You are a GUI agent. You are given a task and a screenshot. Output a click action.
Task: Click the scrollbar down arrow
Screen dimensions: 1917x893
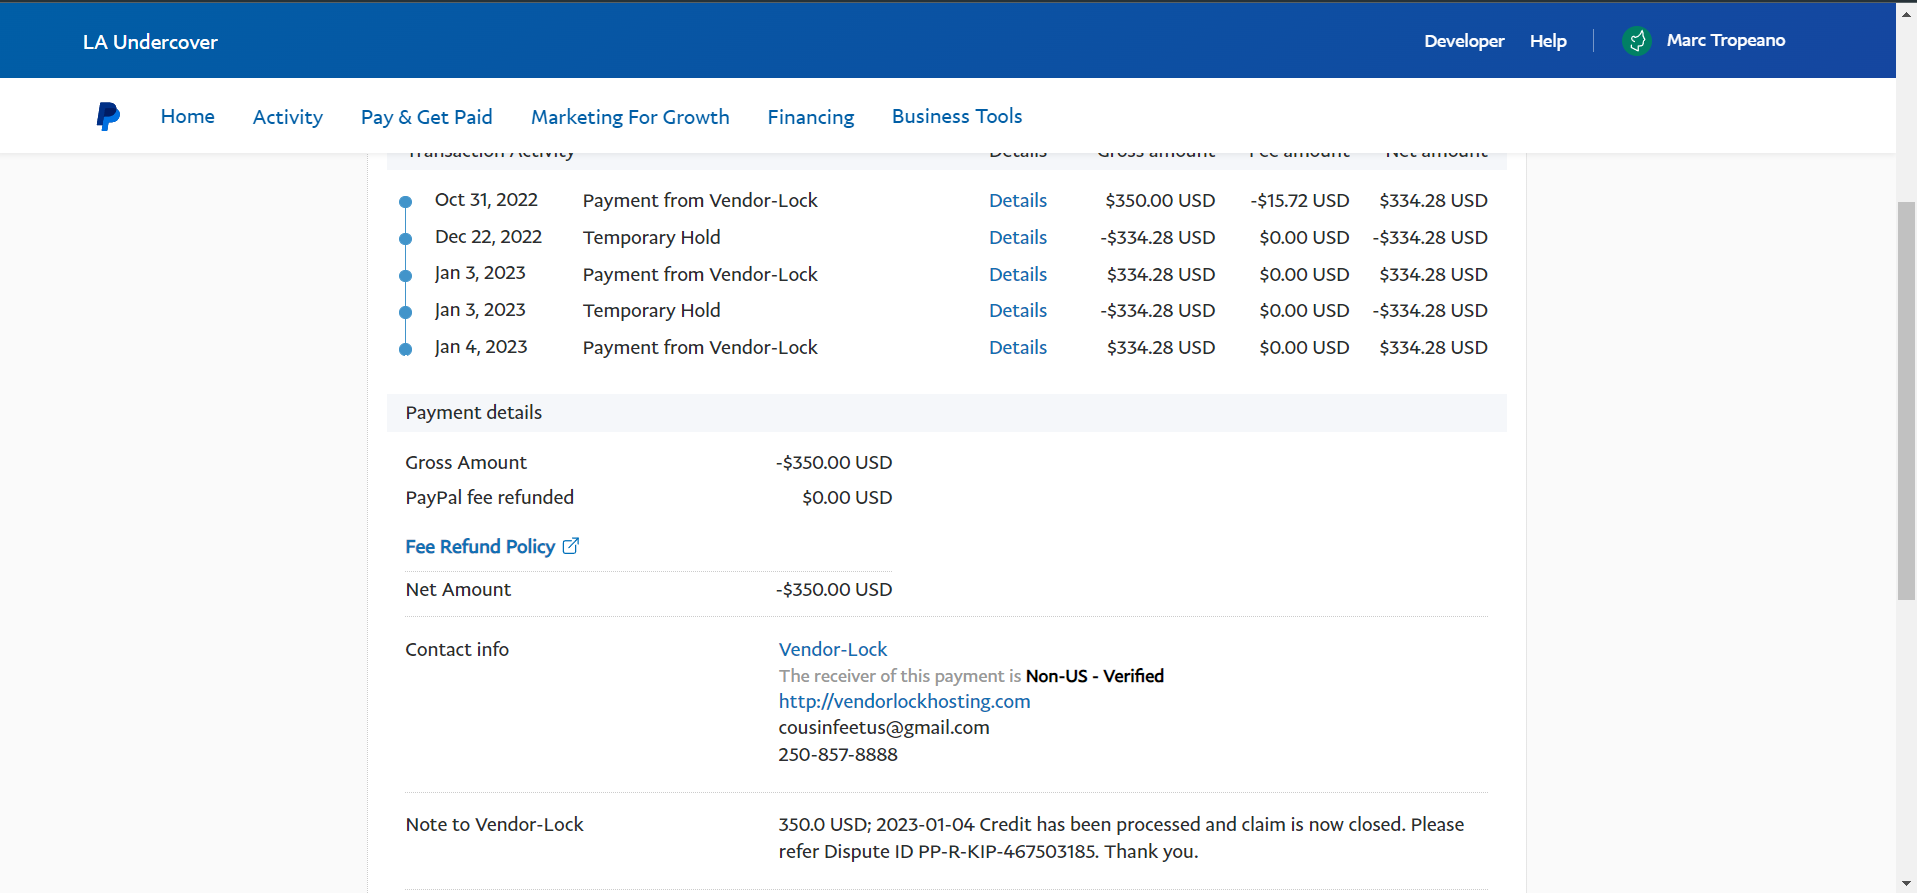tap(1906, 884)
